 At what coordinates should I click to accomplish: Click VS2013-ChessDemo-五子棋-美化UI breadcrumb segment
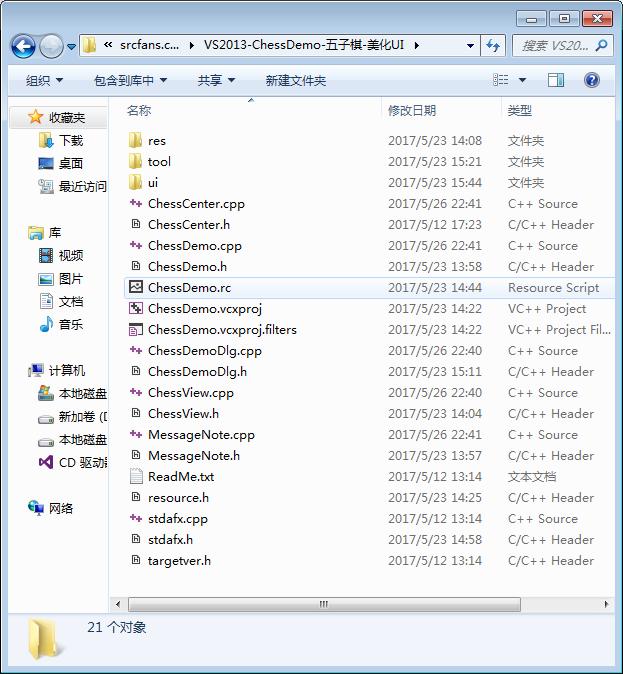[x=304, y=45]
